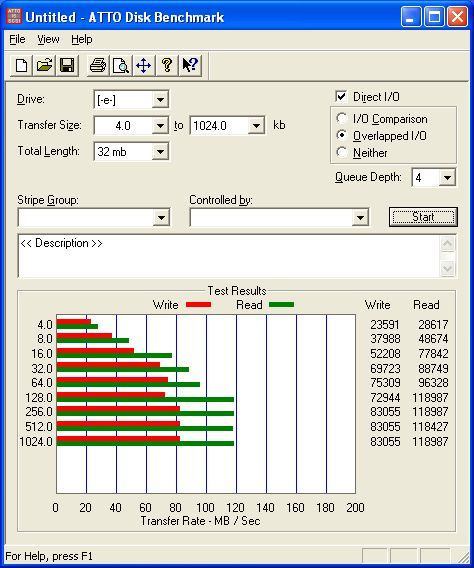Open a saved benchmark with the folder icon

click(x=44, y=66)
